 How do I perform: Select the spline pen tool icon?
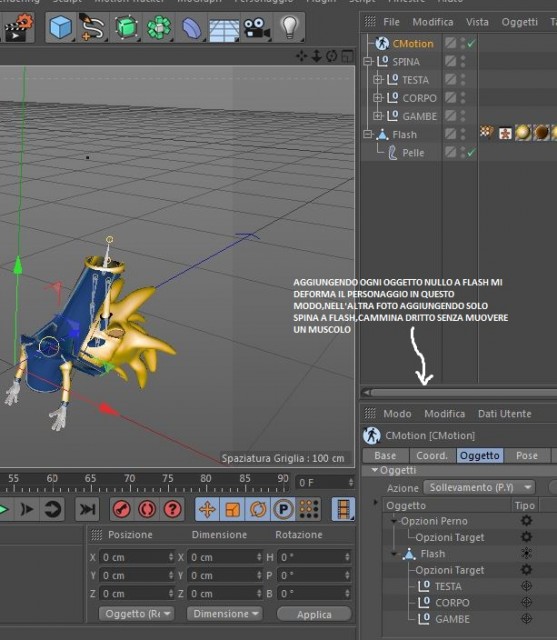(93, 27)
